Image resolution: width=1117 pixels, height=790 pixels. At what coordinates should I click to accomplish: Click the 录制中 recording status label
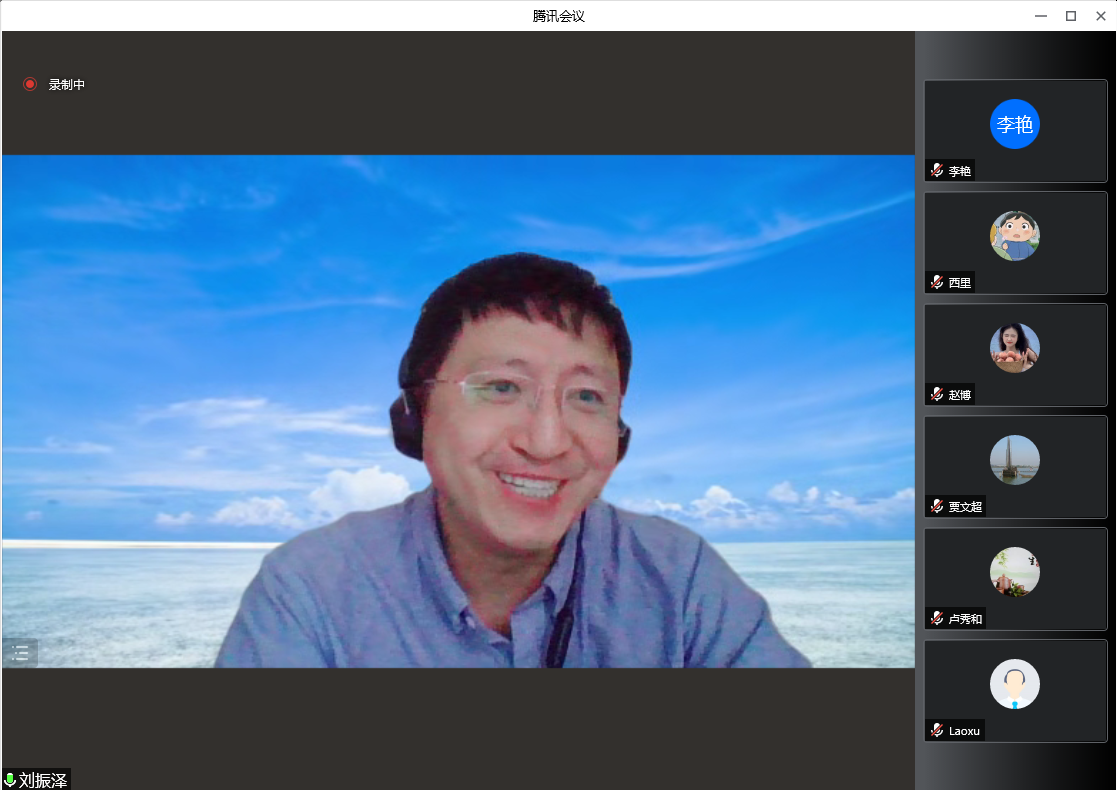click(67, 85)
